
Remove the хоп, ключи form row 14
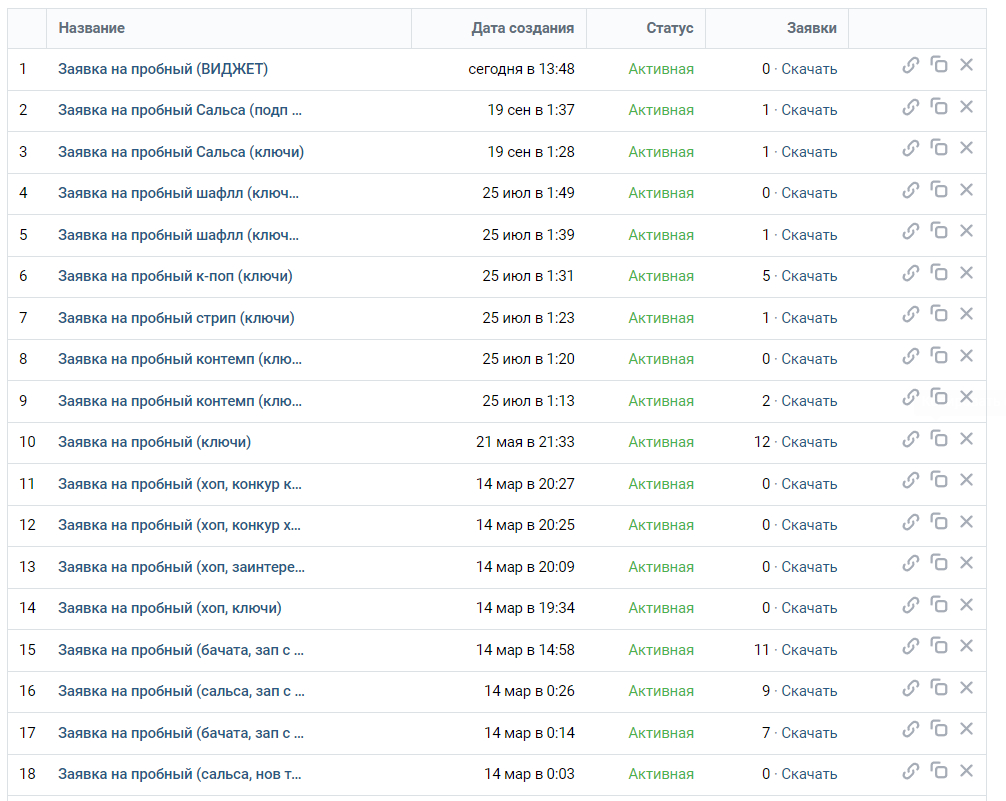point(967,605)
